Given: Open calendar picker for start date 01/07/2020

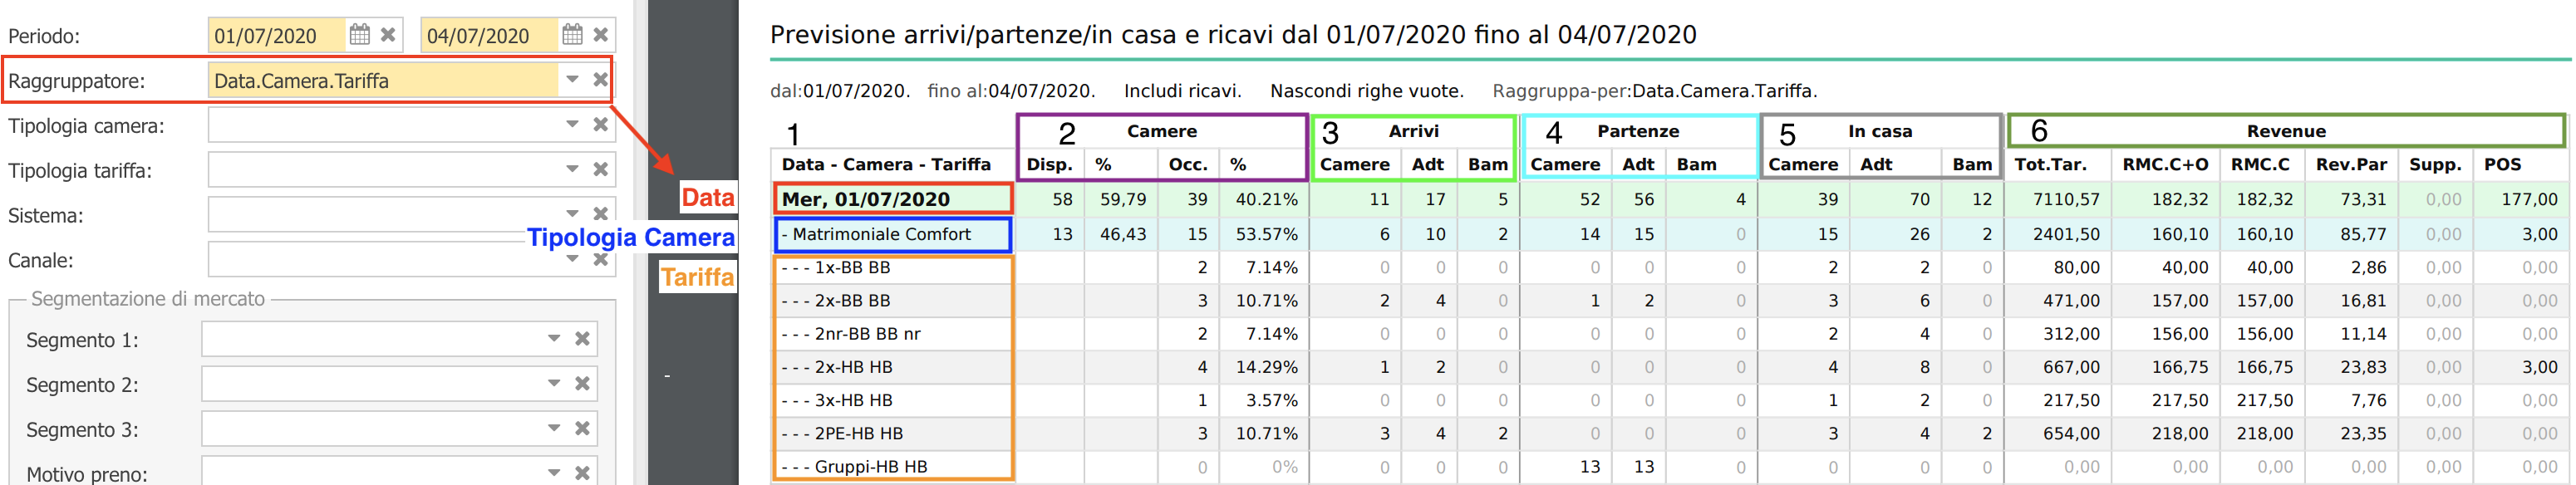Looking at the screenshot, I should click(x=359, y=35).
